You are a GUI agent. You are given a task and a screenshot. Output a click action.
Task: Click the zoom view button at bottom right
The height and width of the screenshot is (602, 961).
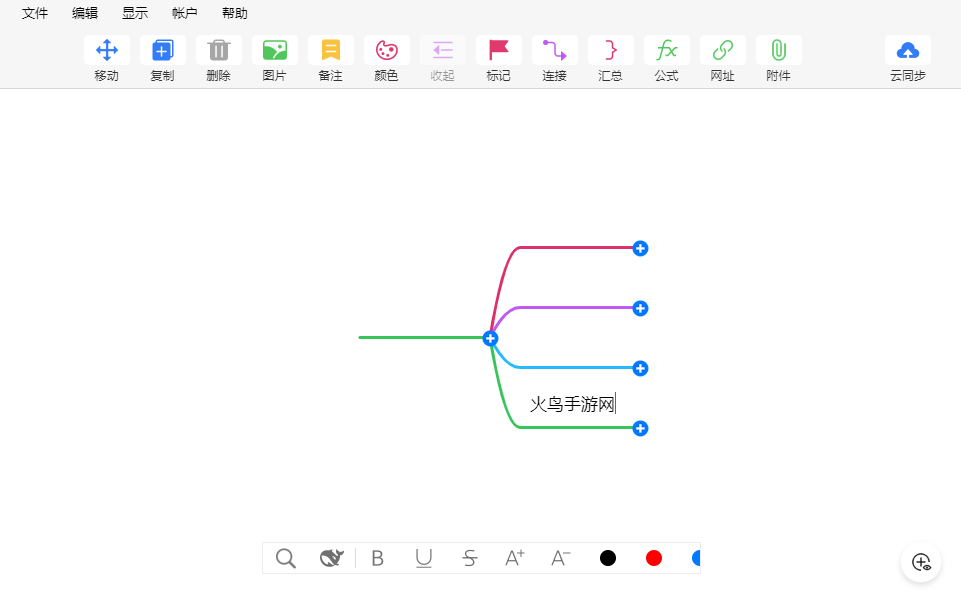pyautogui.click(x=921, y=562)
